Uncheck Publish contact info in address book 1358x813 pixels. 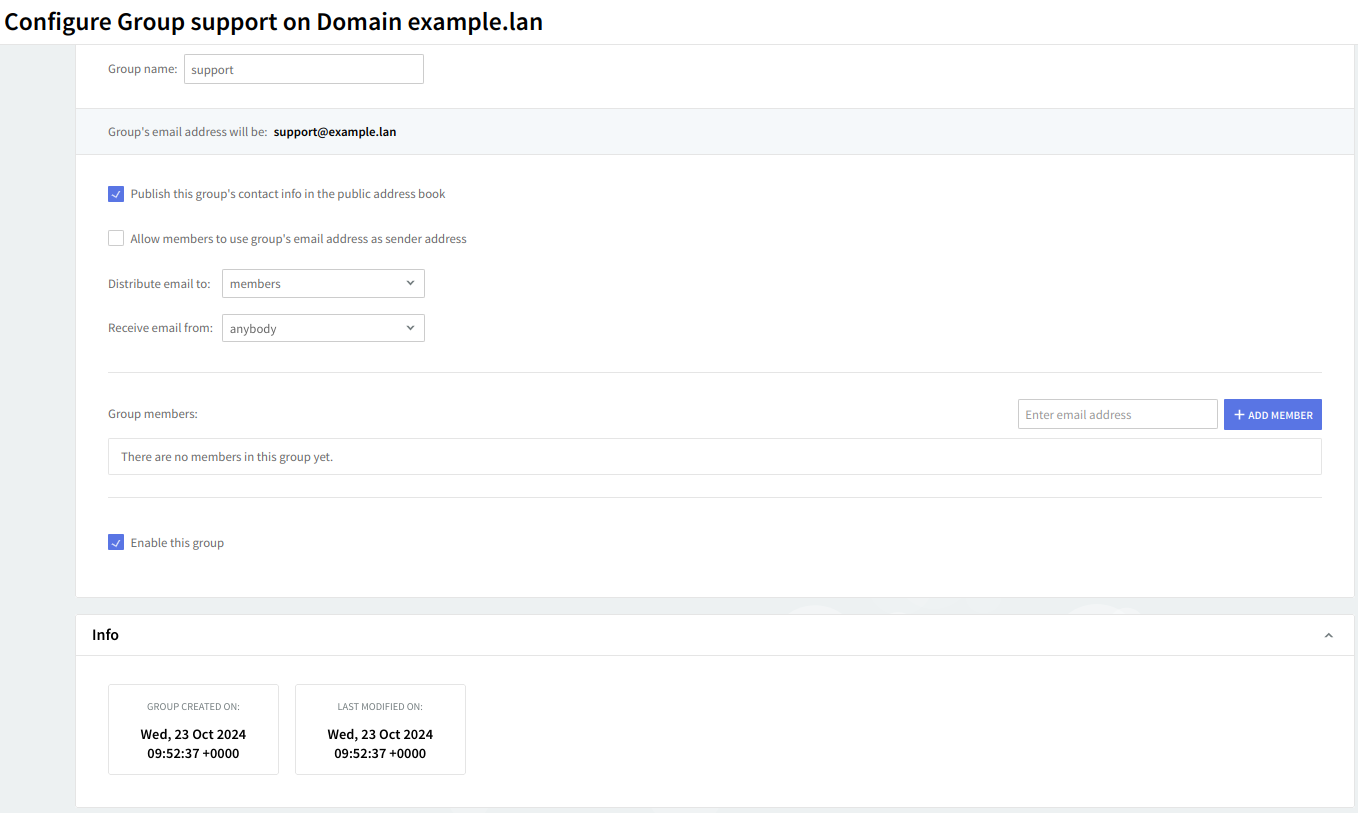(x=116, y=194)
